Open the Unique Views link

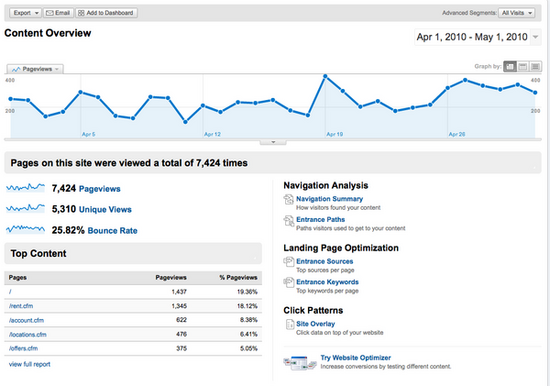(x=105, y=209)
